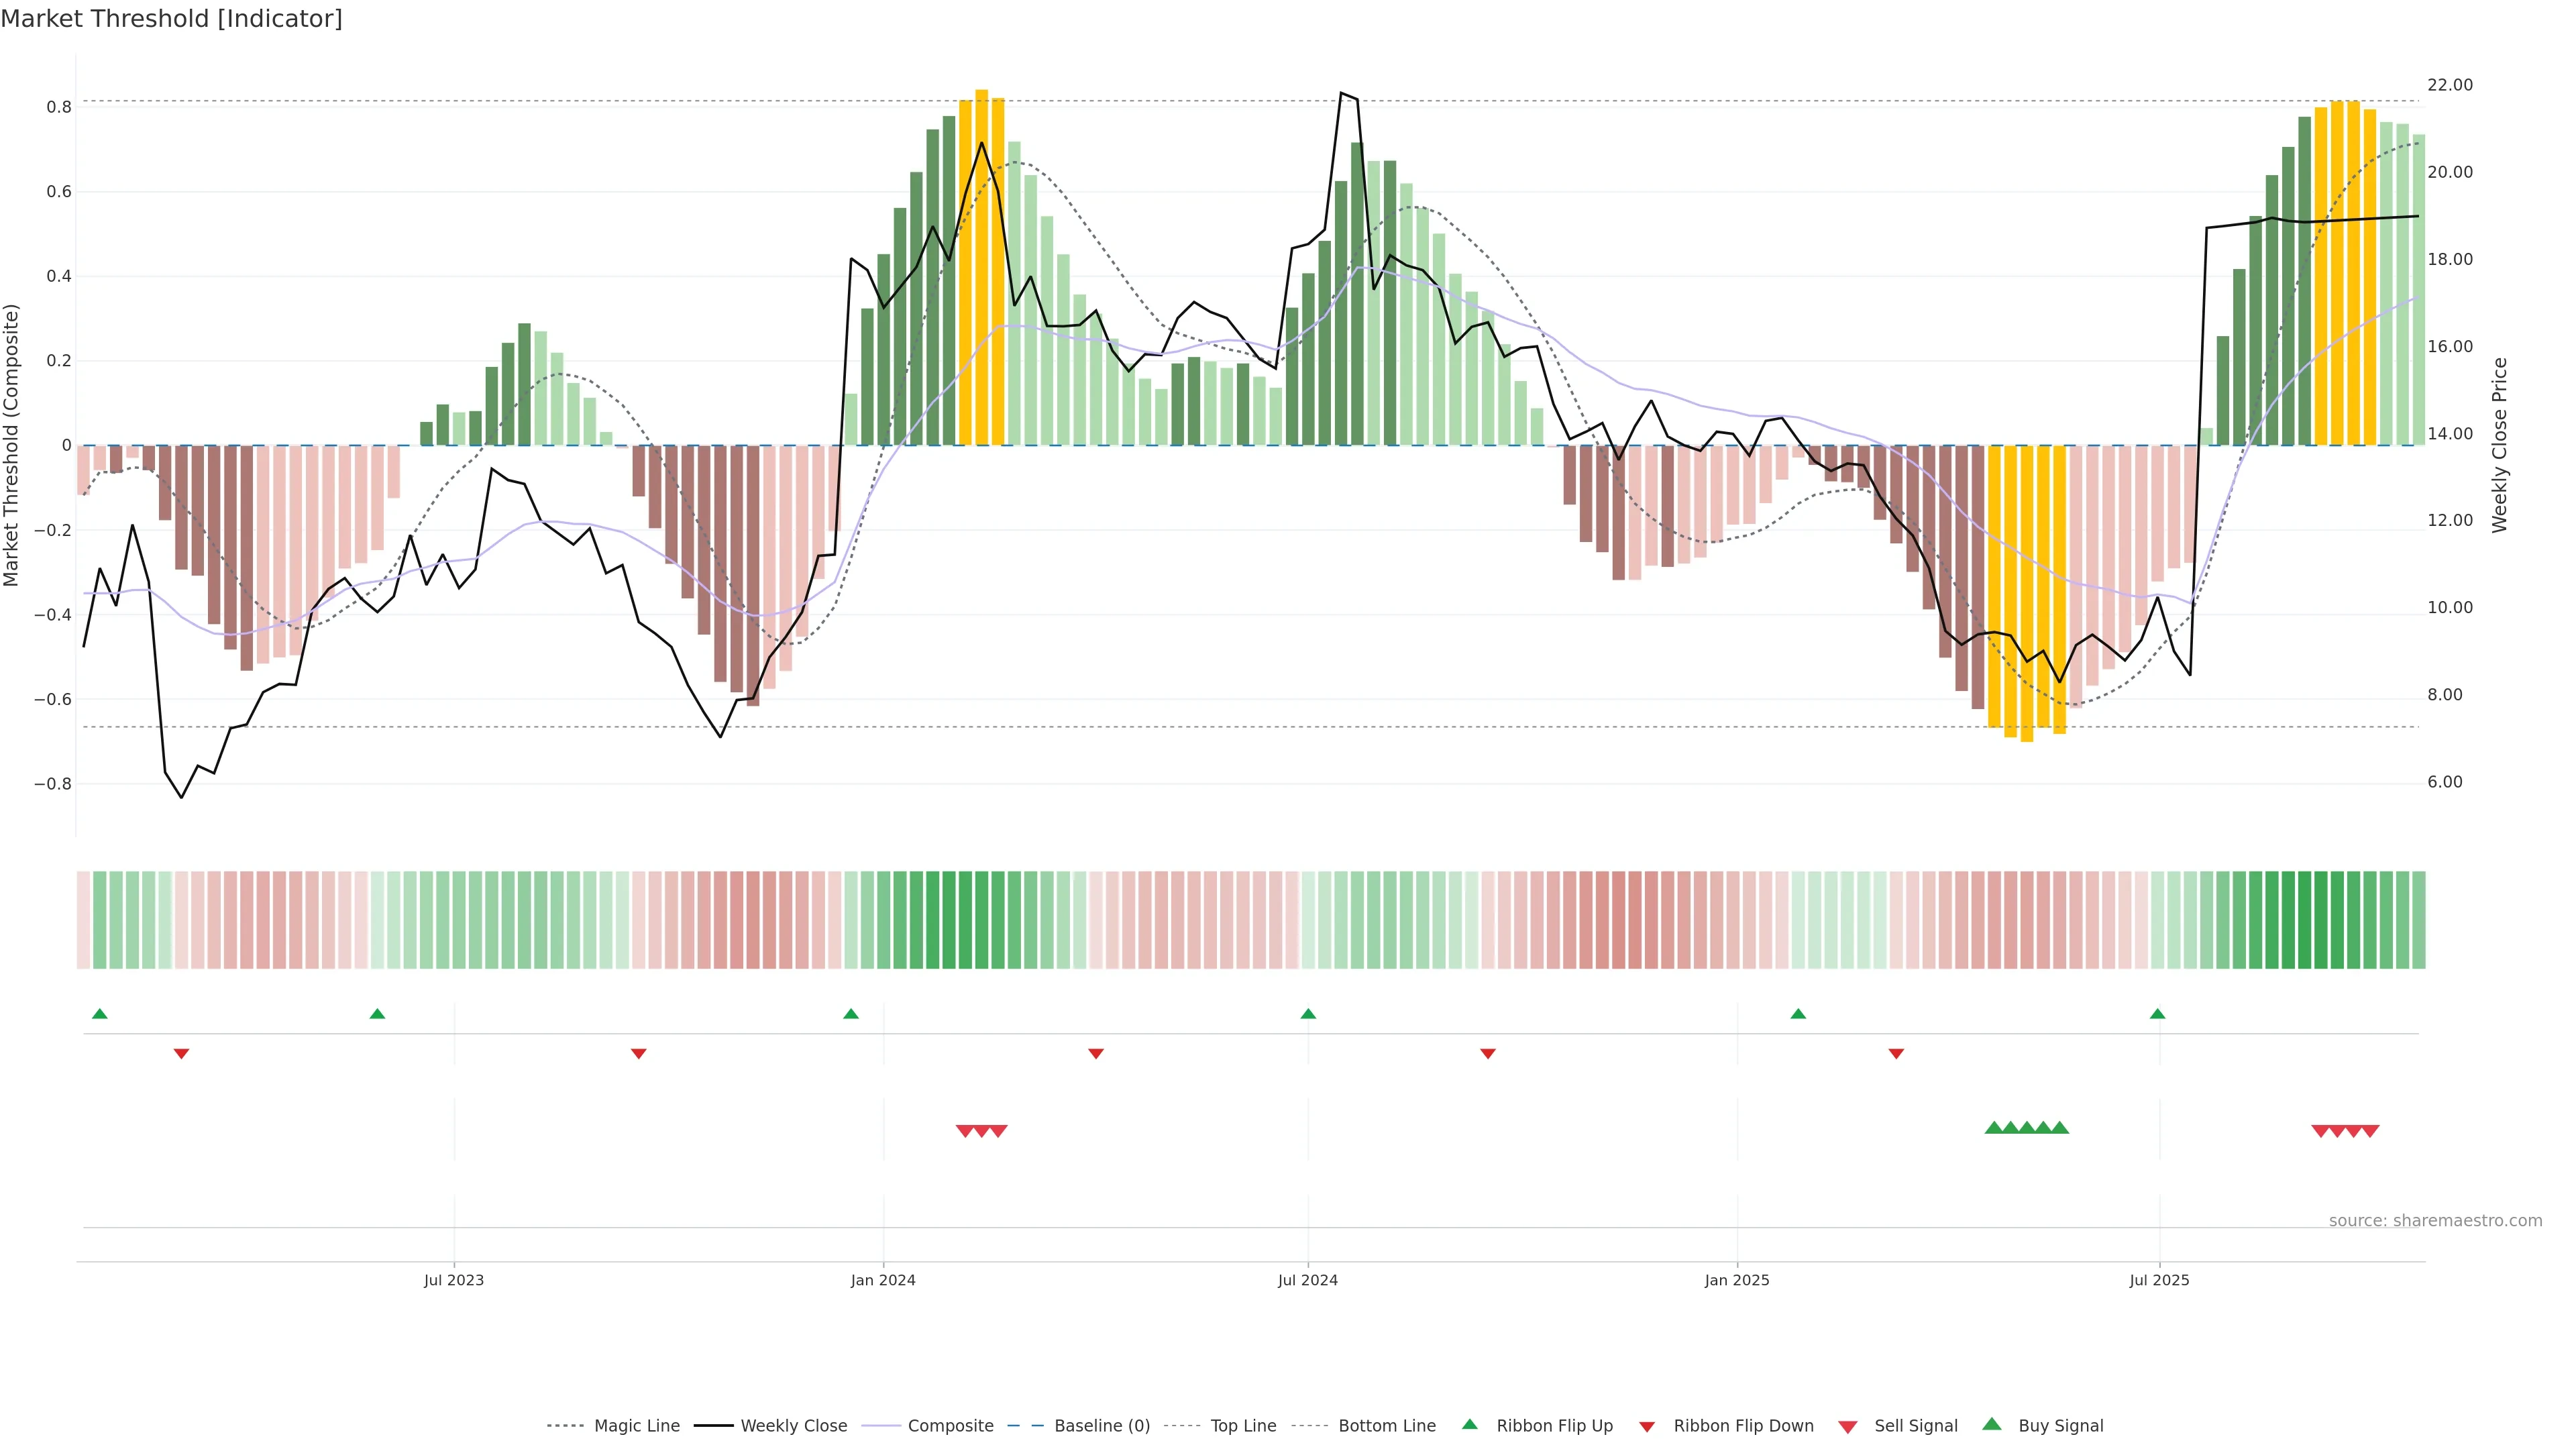Viewport: 2576px width, 1449px height.
Task: Toggle the Weekly Close legend entry
Action: click(793, 1426)
